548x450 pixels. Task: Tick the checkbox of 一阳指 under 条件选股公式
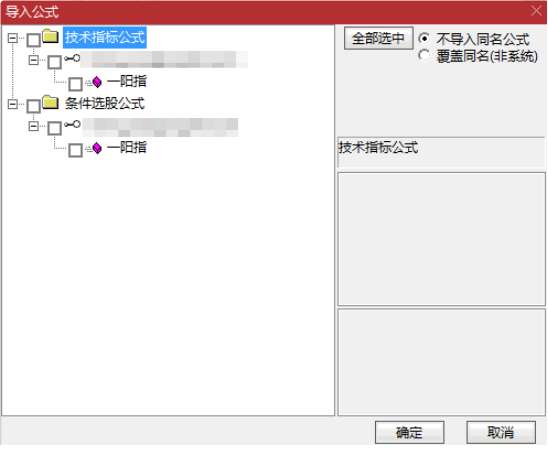click(75, 150)
